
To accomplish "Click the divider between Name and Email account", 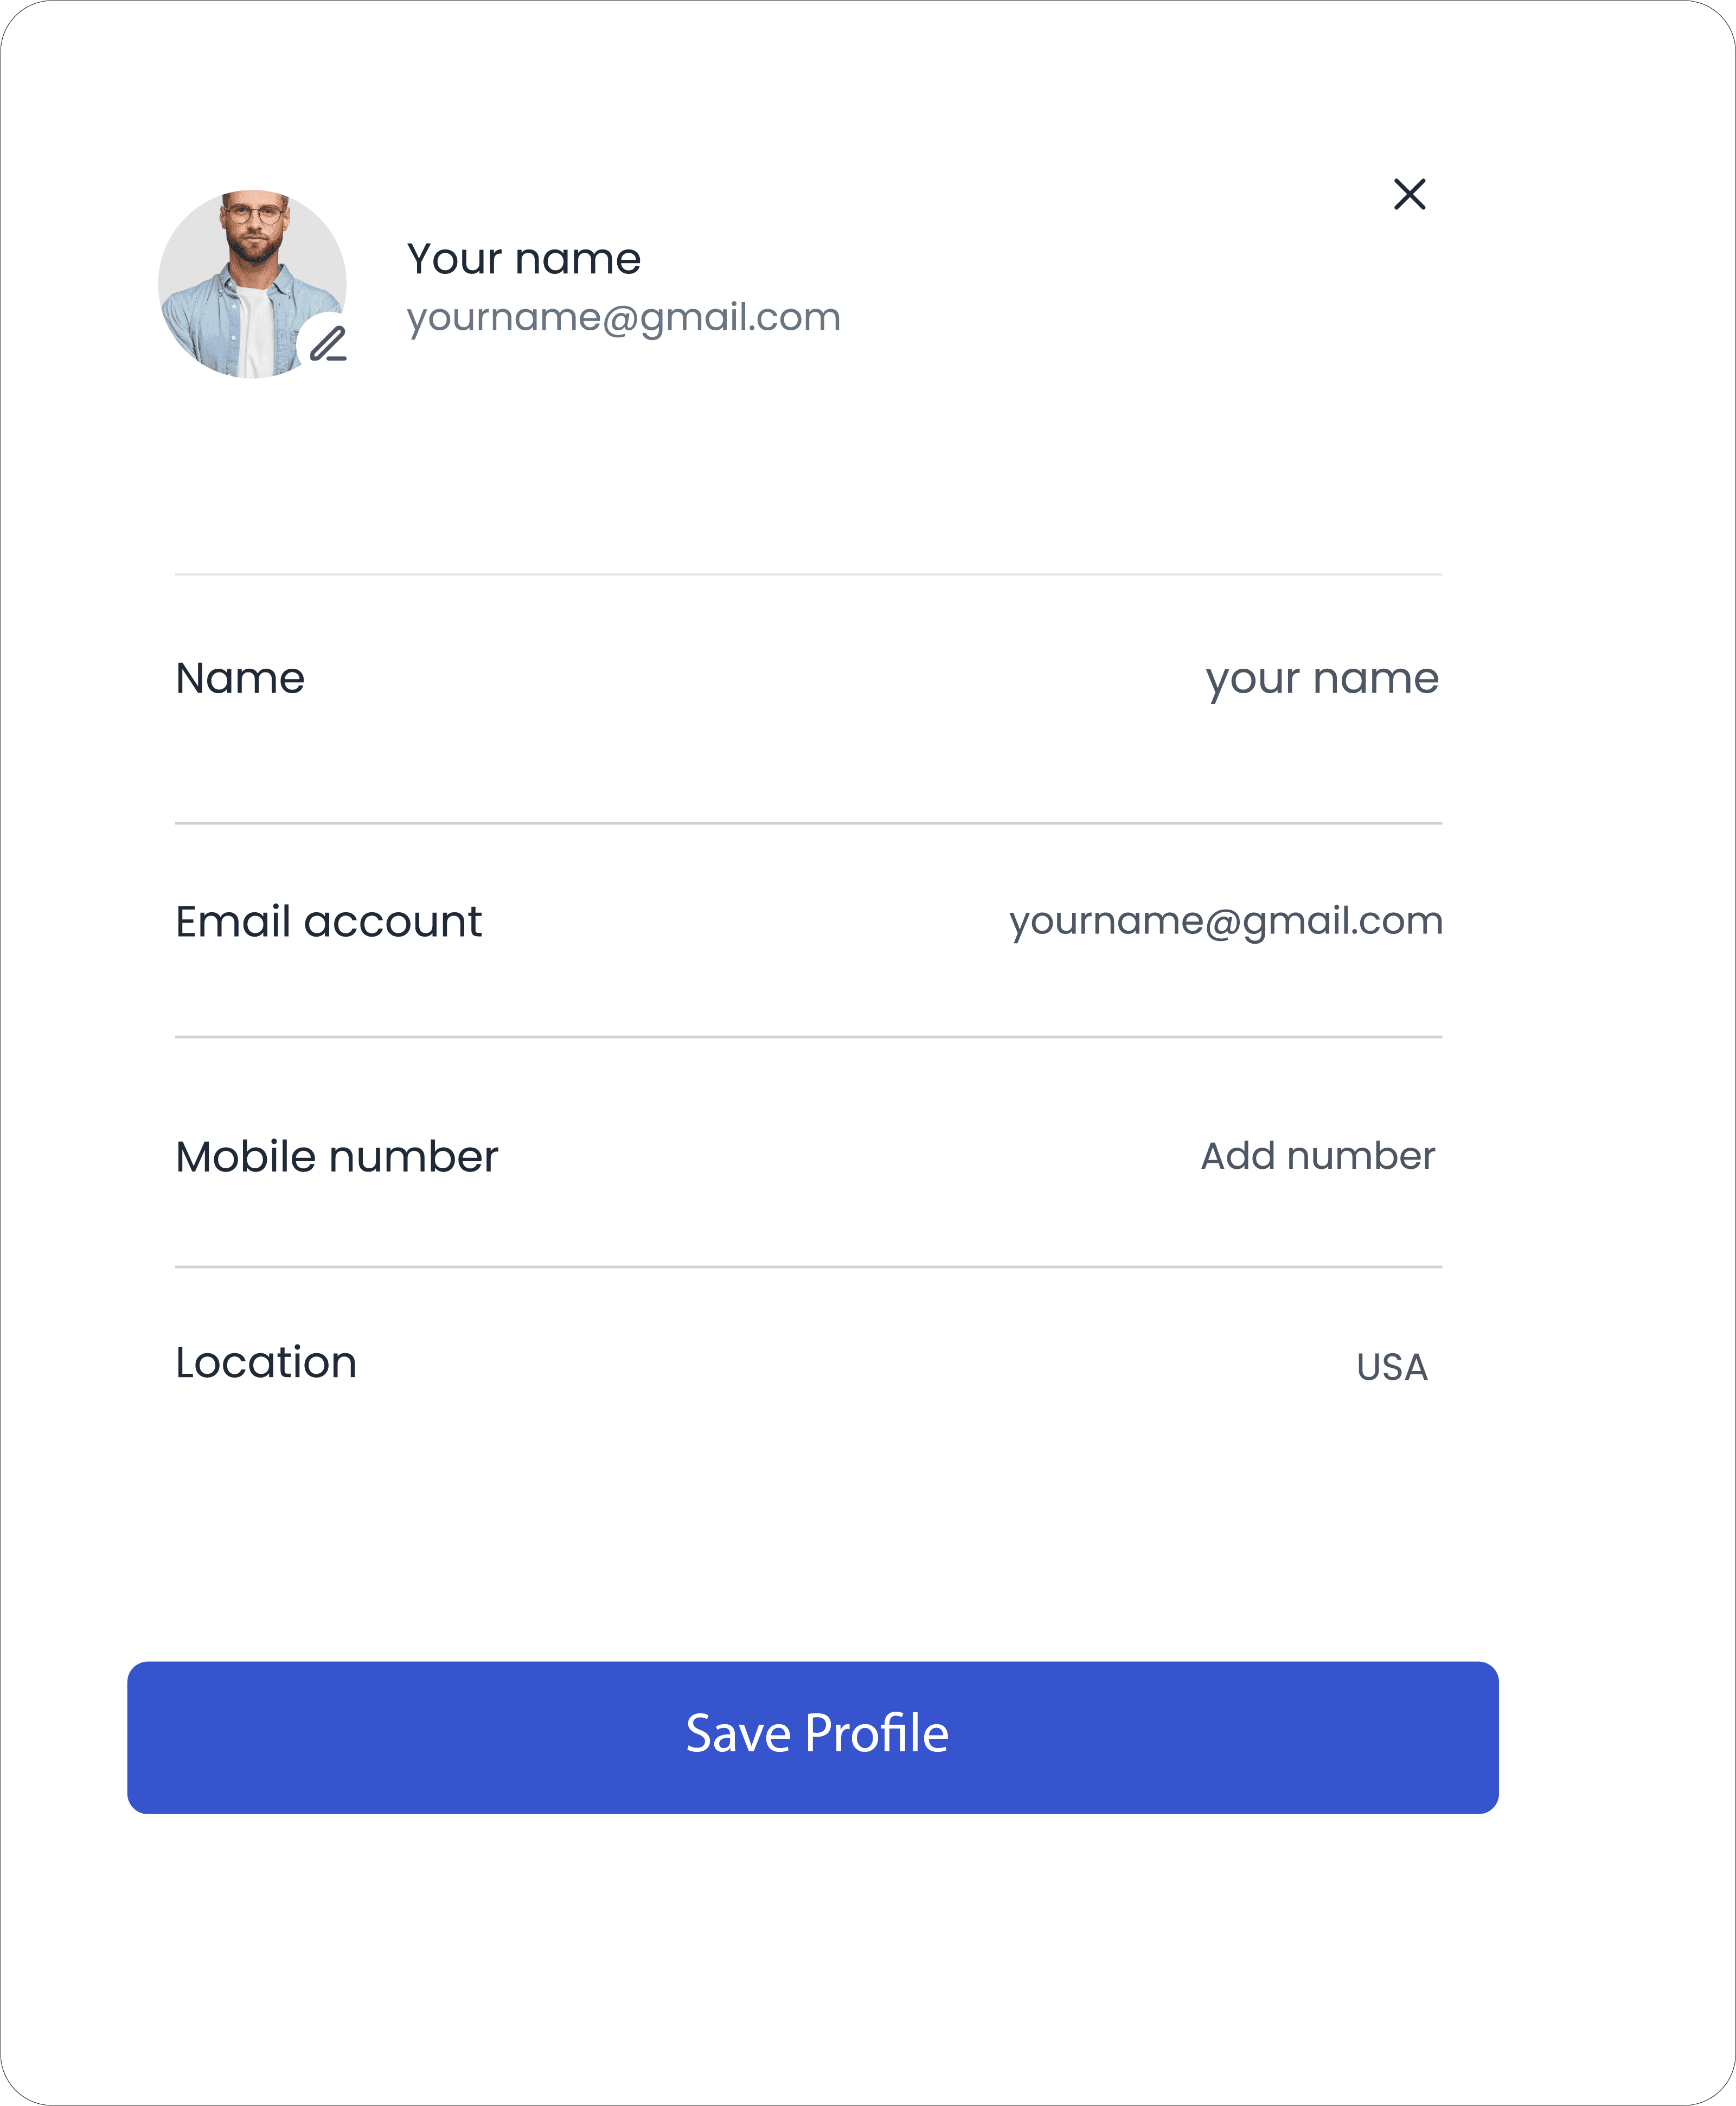I will [808, 823].
